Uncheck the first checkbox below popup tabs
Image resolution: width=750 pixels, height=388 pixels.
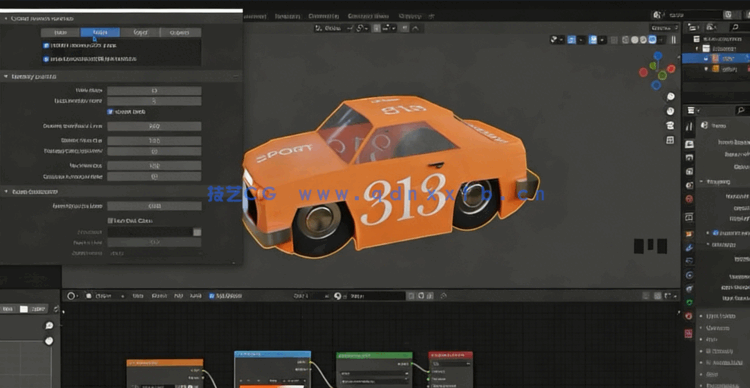(x=46, y=46)
